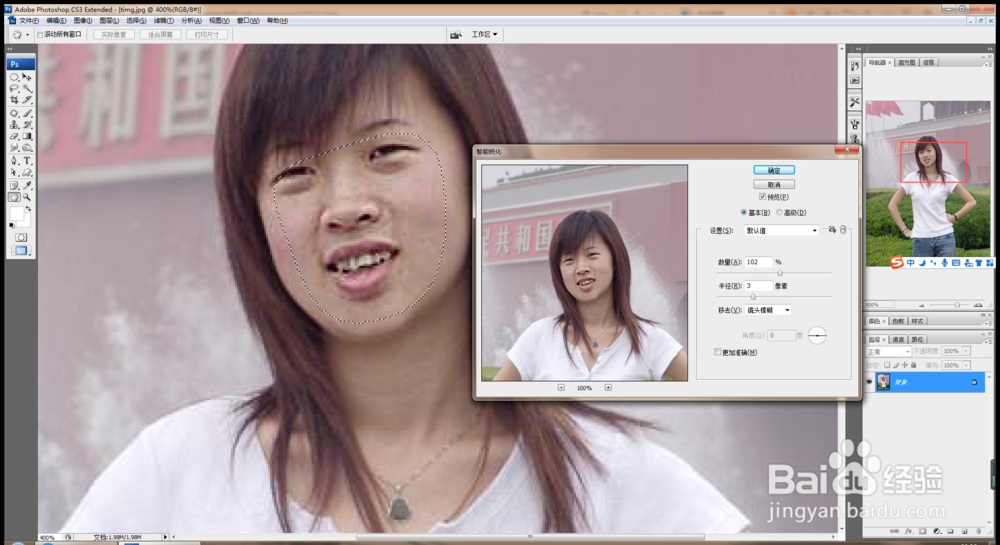Select the 基本(B) radio button
Screen dimensions: 1000x545
tap(744, 212)
